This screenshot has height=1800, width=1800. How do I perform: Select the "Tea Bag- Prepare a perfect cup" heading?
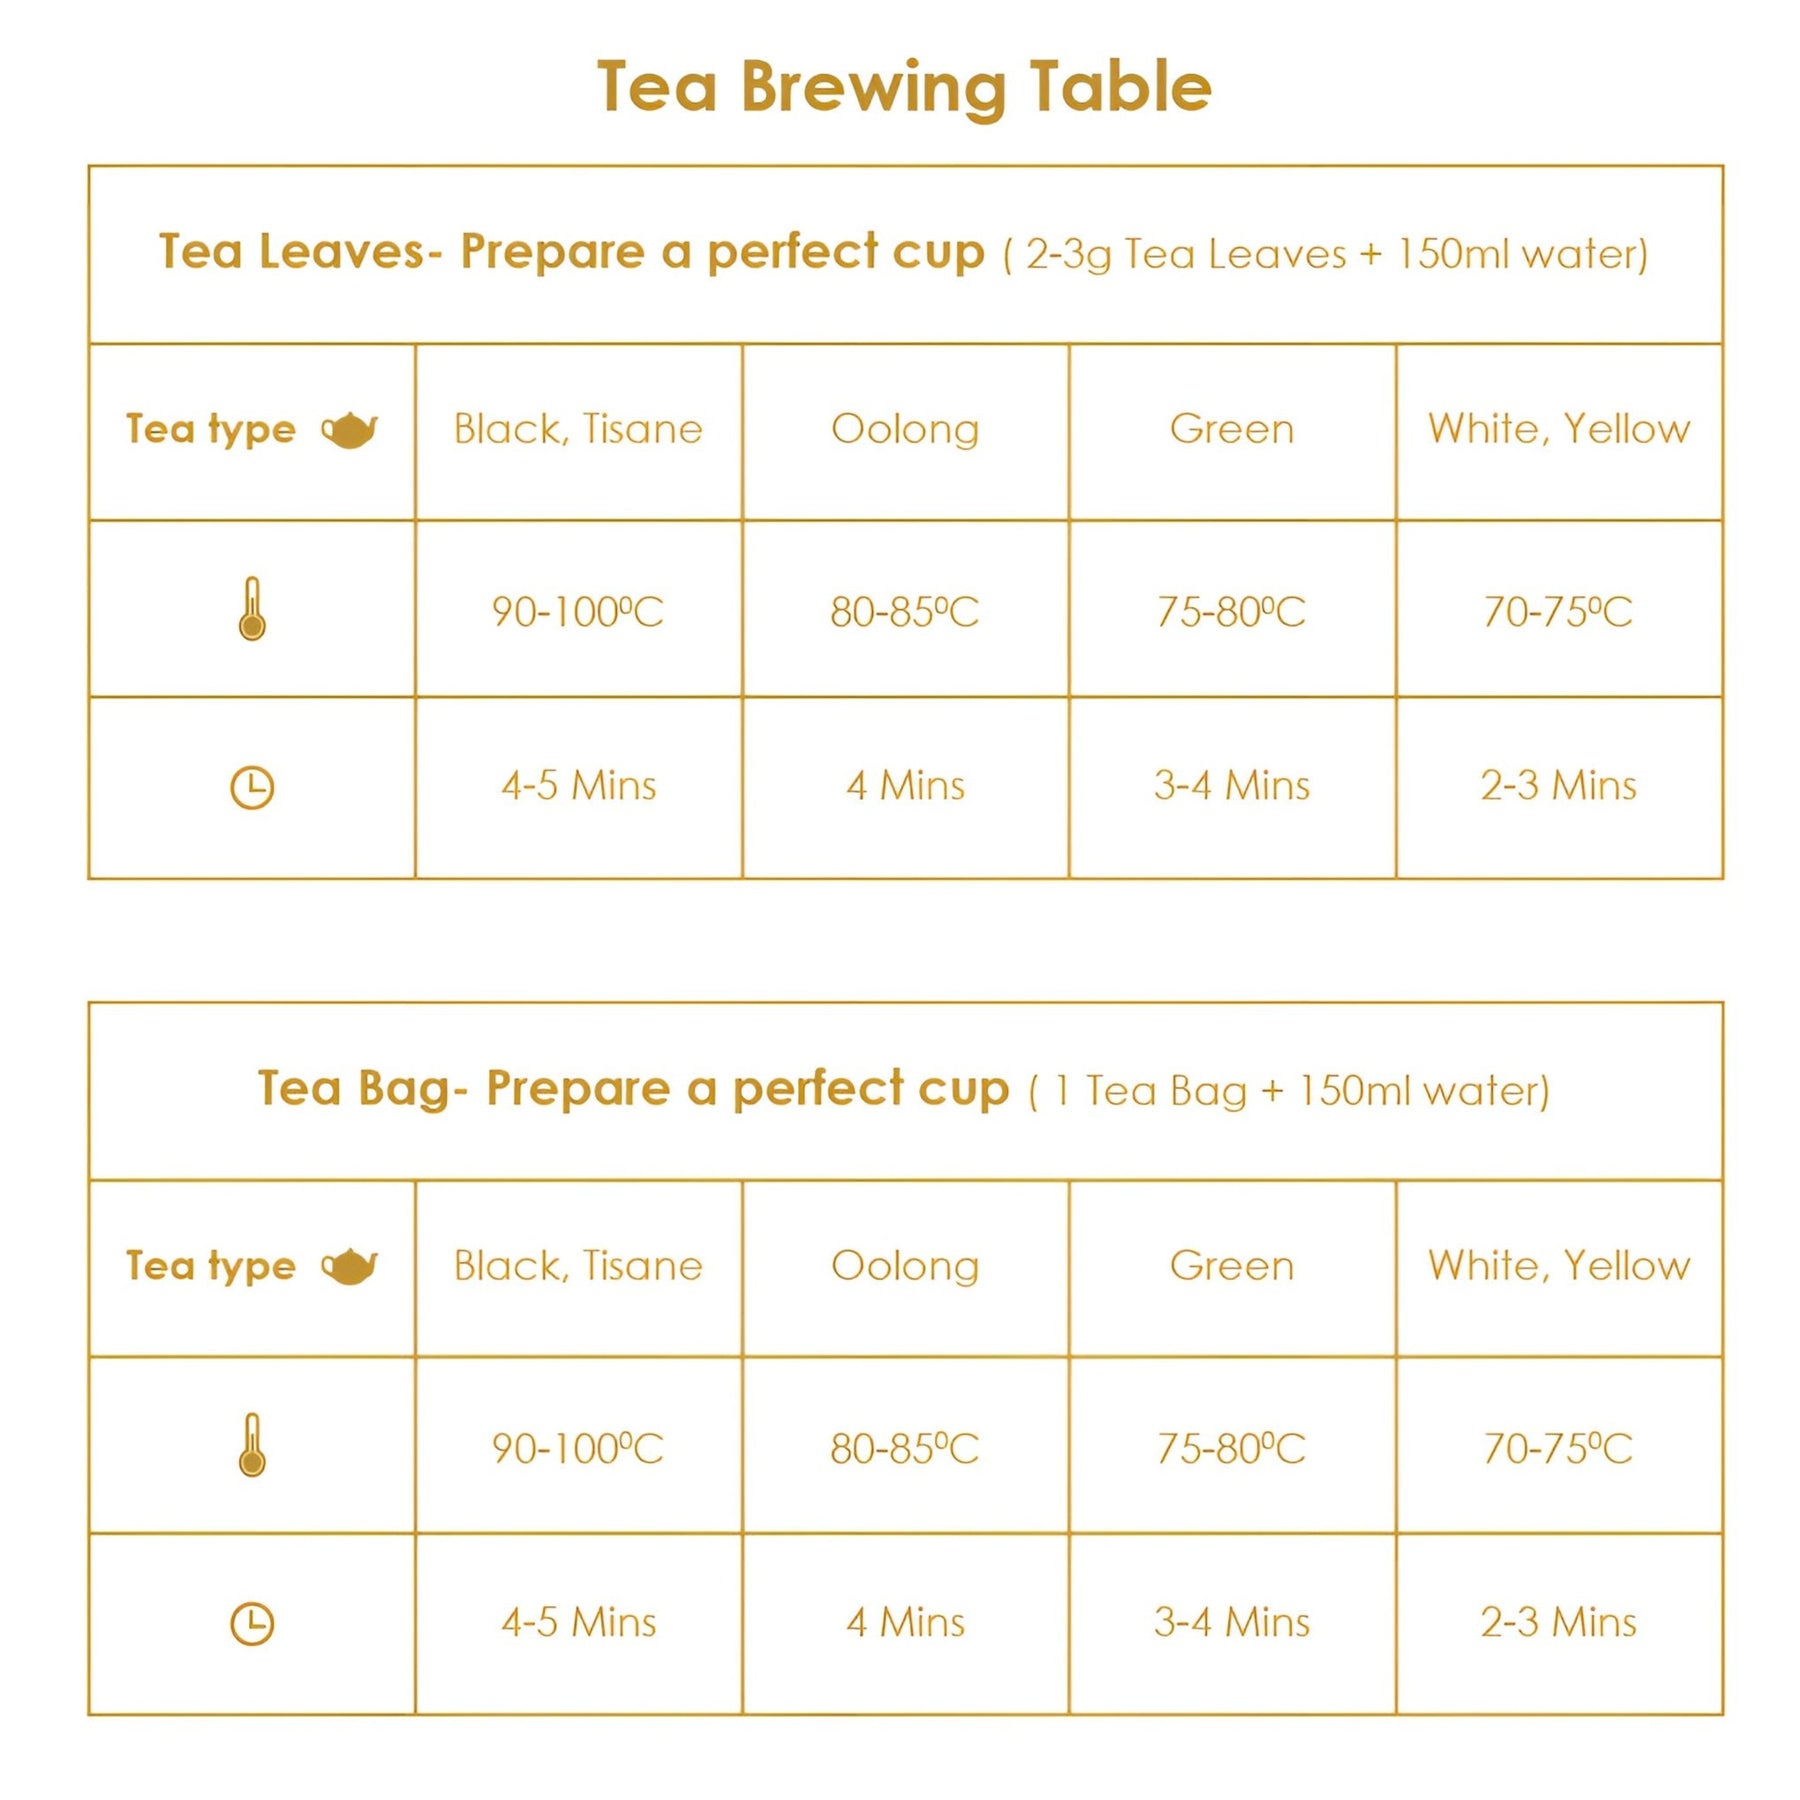click(633, 1088)
